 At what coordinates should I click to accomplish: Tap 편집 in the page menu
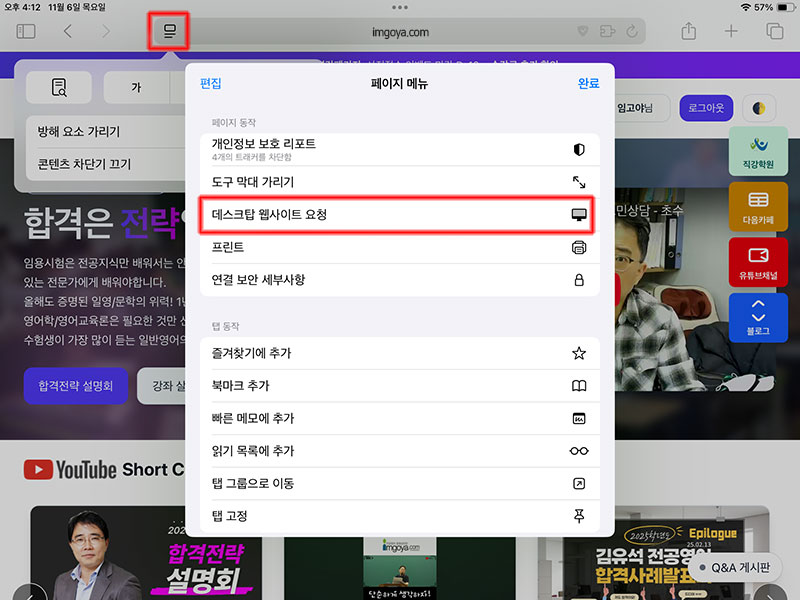coord(211,84)
